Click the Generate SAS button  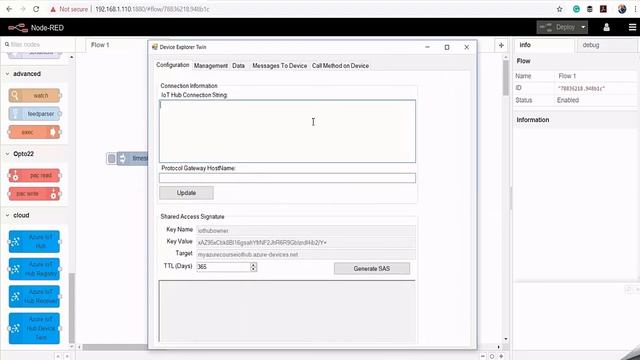coord(371,269)
